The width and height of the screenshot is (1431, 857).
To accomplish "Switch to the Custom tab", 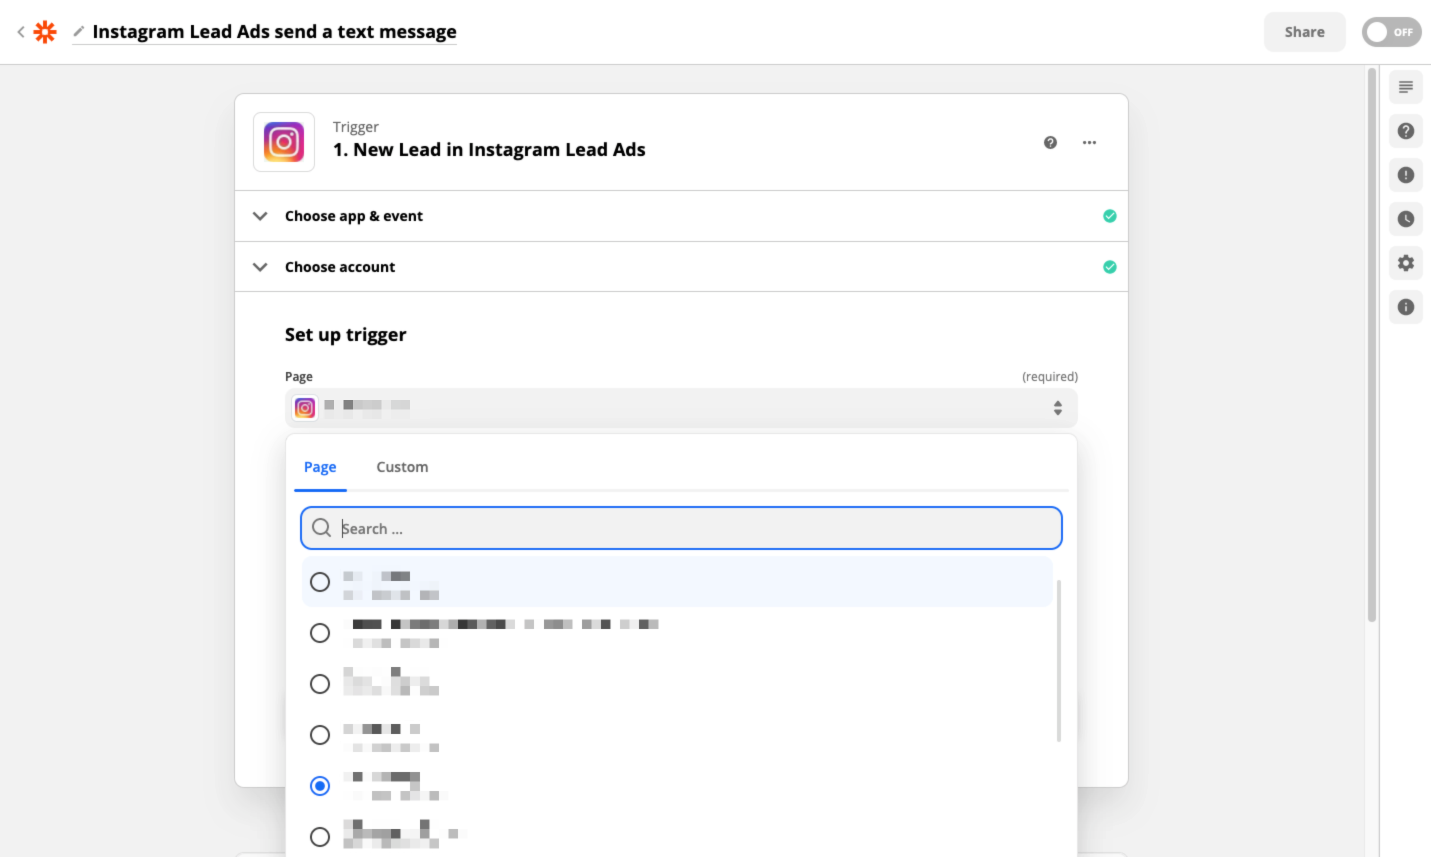I will pos(402,467).
